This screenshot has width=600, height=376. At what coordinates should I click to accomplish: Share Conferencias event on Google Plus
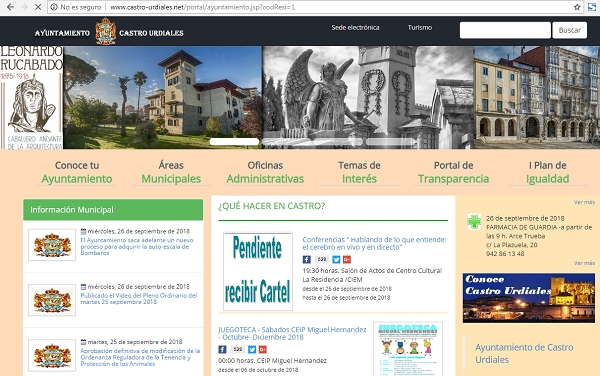tap(347, 260)
